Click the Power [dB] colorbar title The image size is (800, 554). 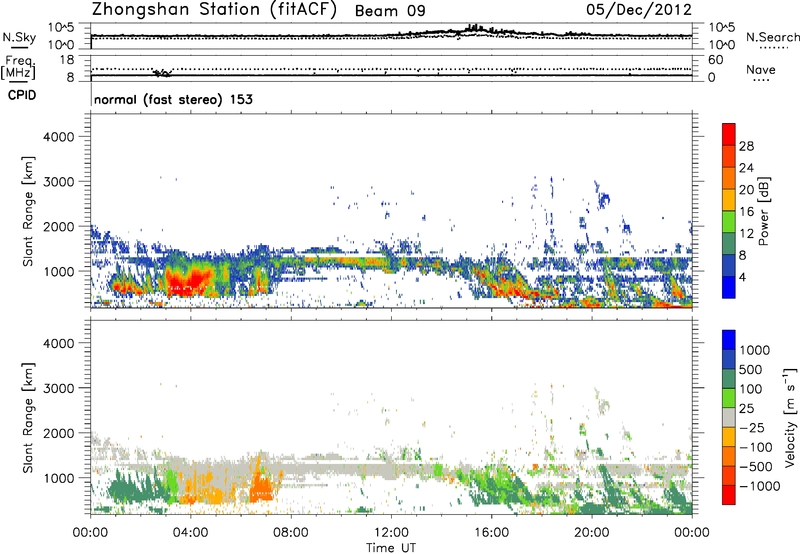point(763,211)
